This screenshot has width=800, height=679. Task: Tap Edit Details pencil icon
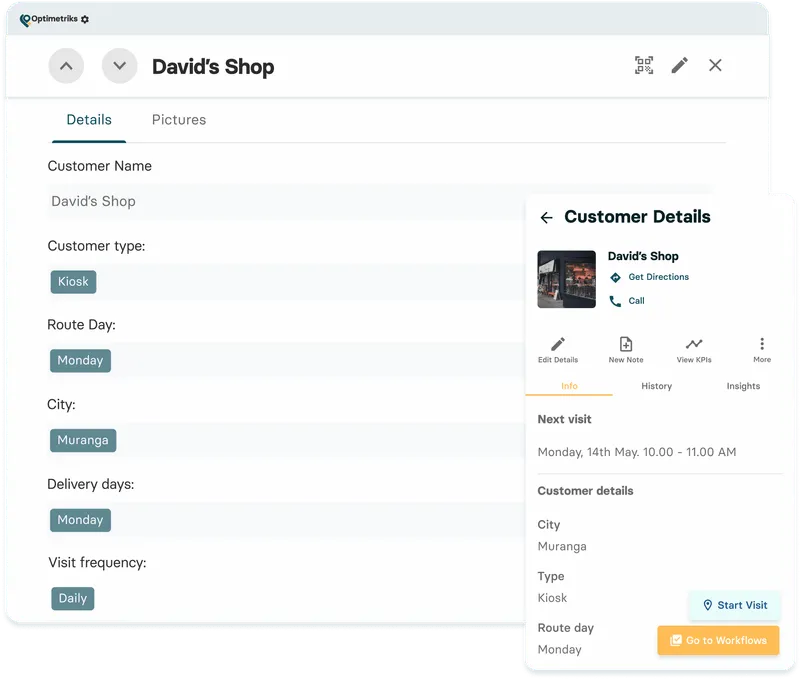coord(558,343)
